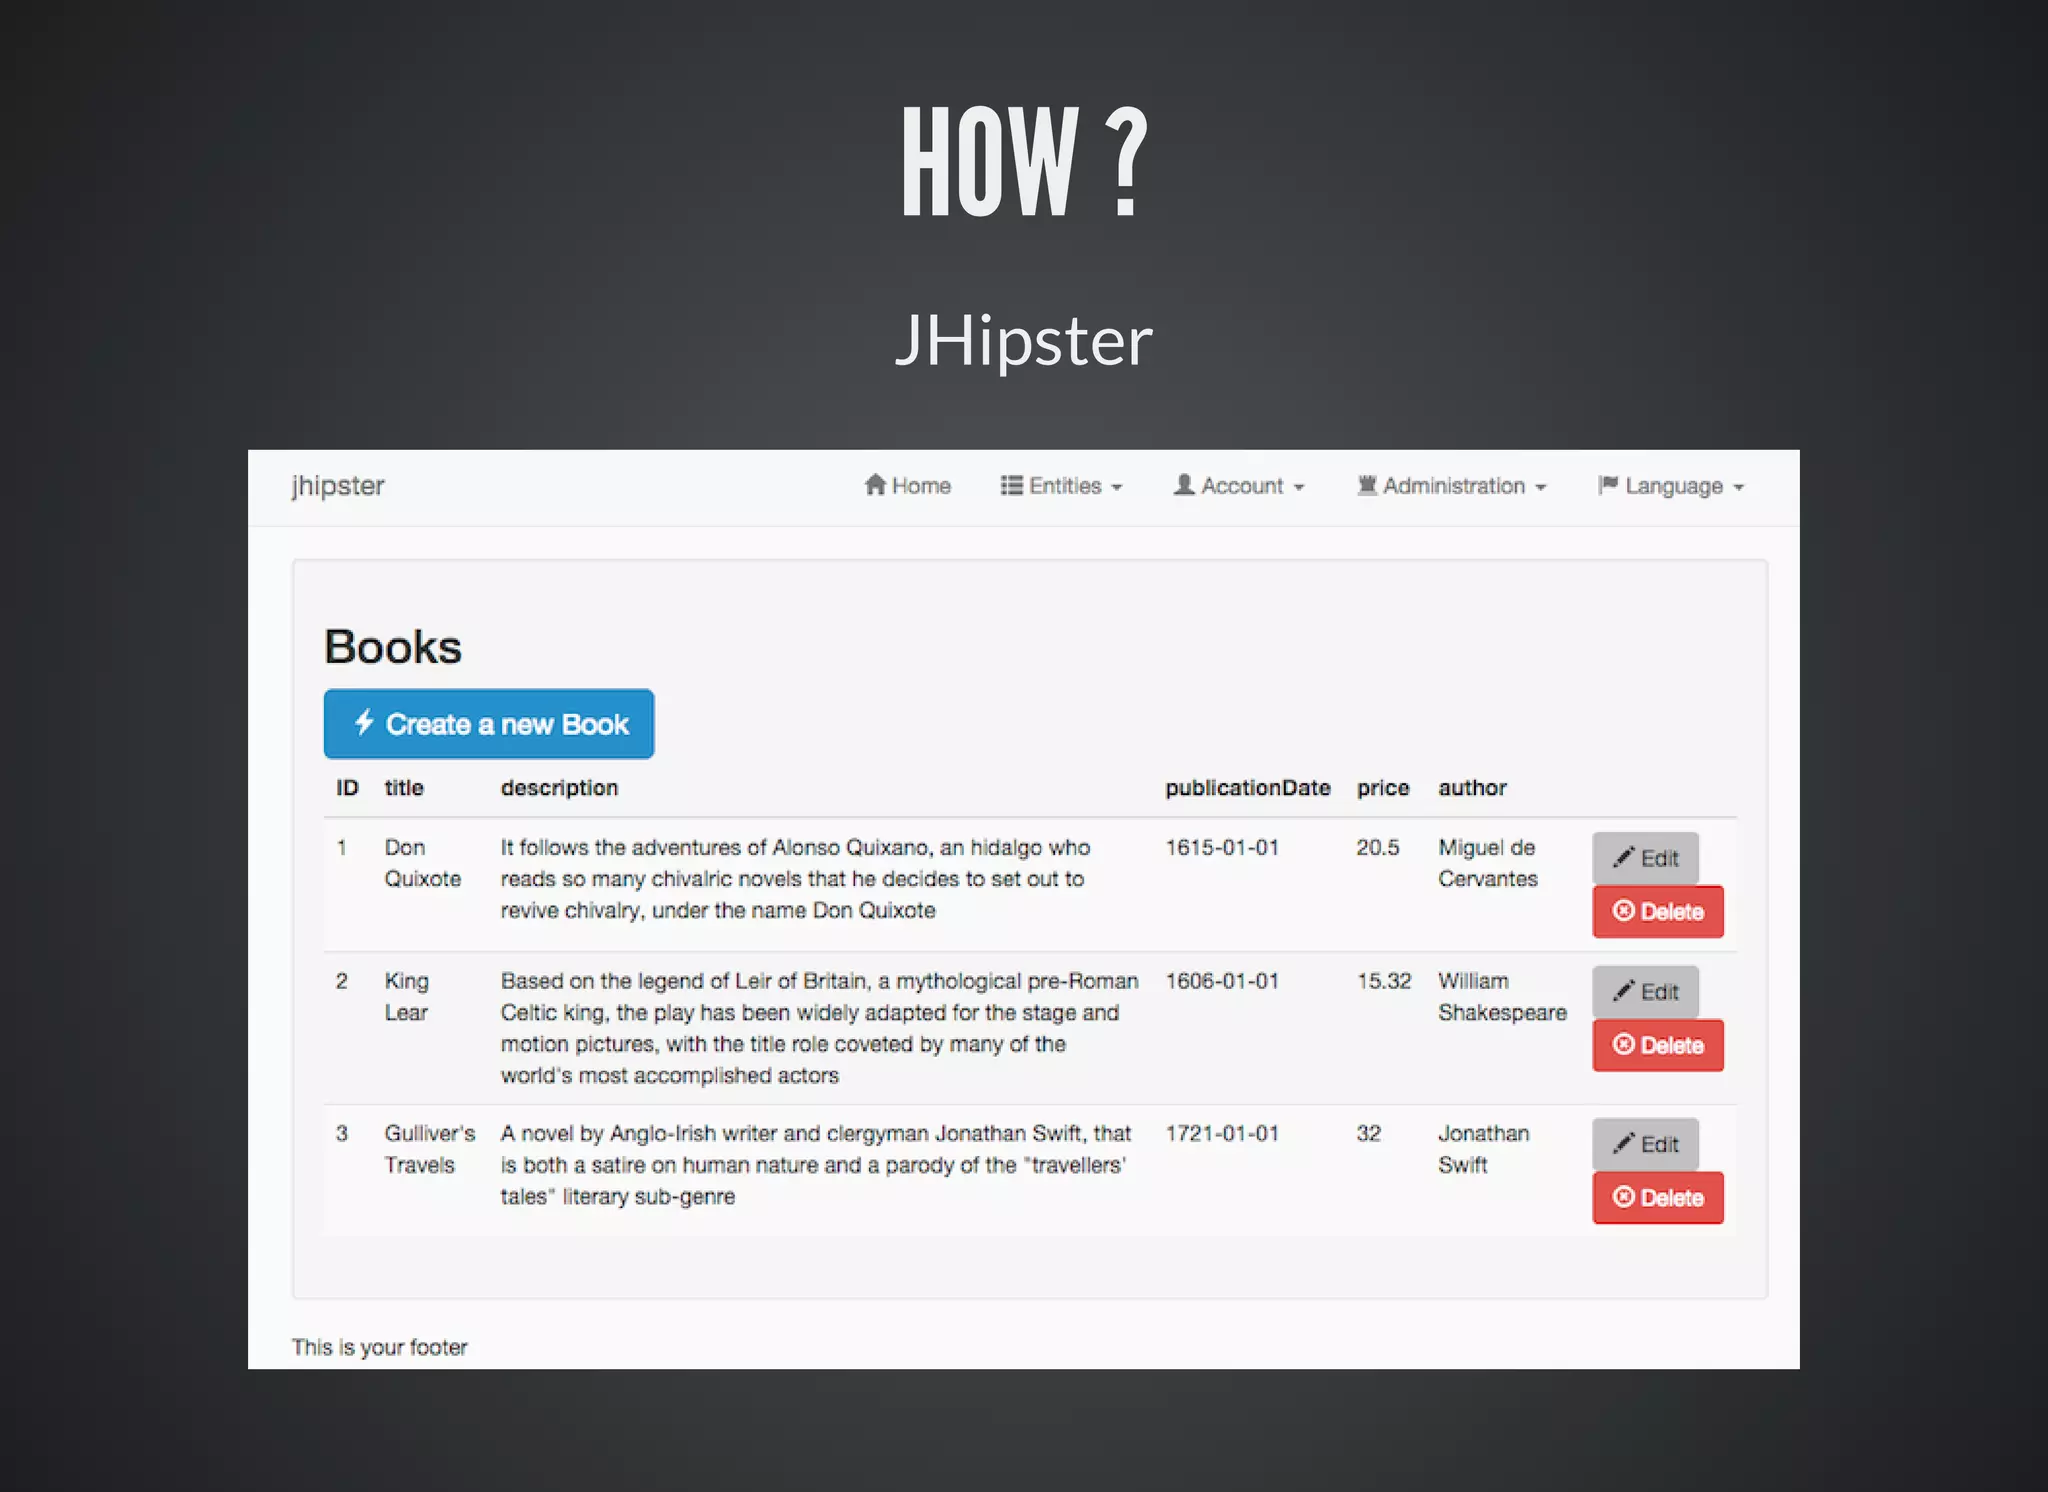The image size is (2048, 1492).
Task: Click the ID column header
Action: click(347, 788)
